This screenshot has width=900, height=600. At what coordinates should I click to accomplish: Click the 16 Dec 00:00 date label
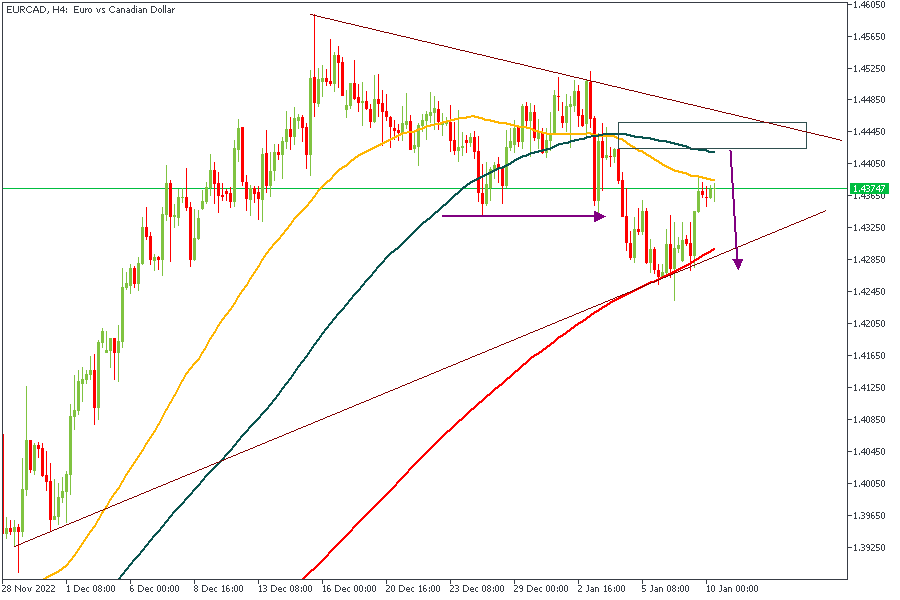click(x=347, y=589)
